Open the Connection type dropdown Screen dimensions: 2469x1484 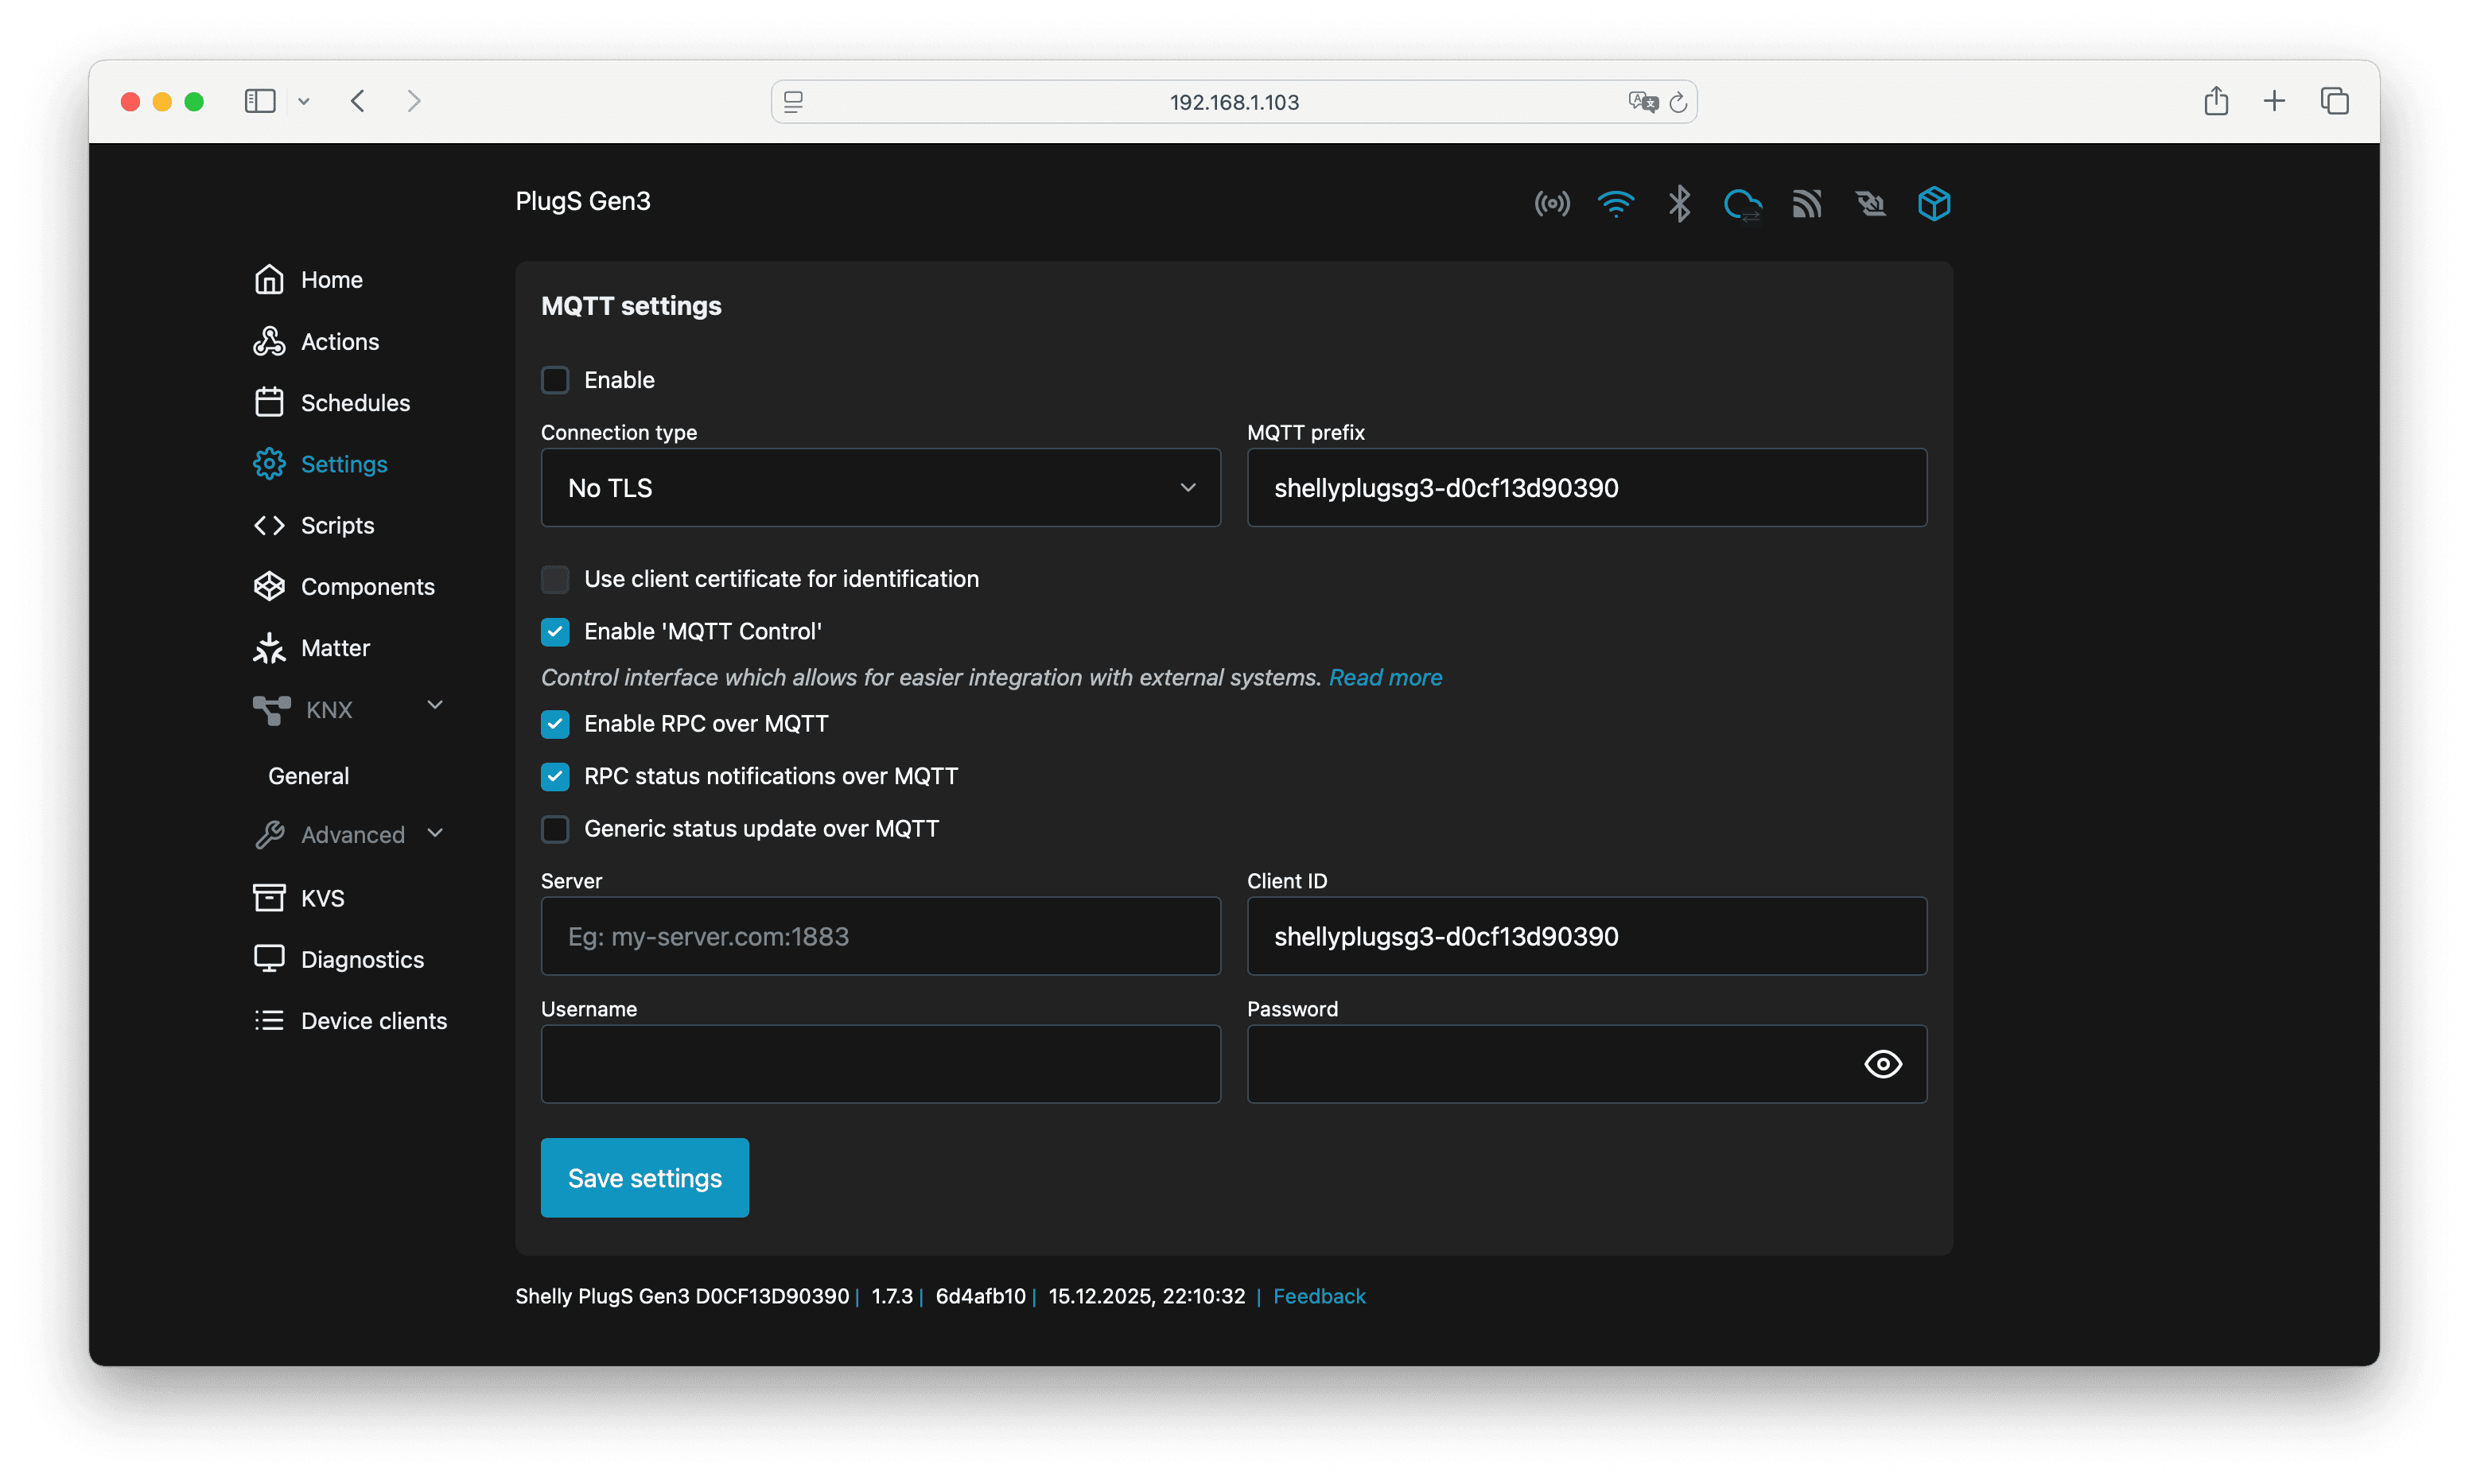click(x=880, y=488)
